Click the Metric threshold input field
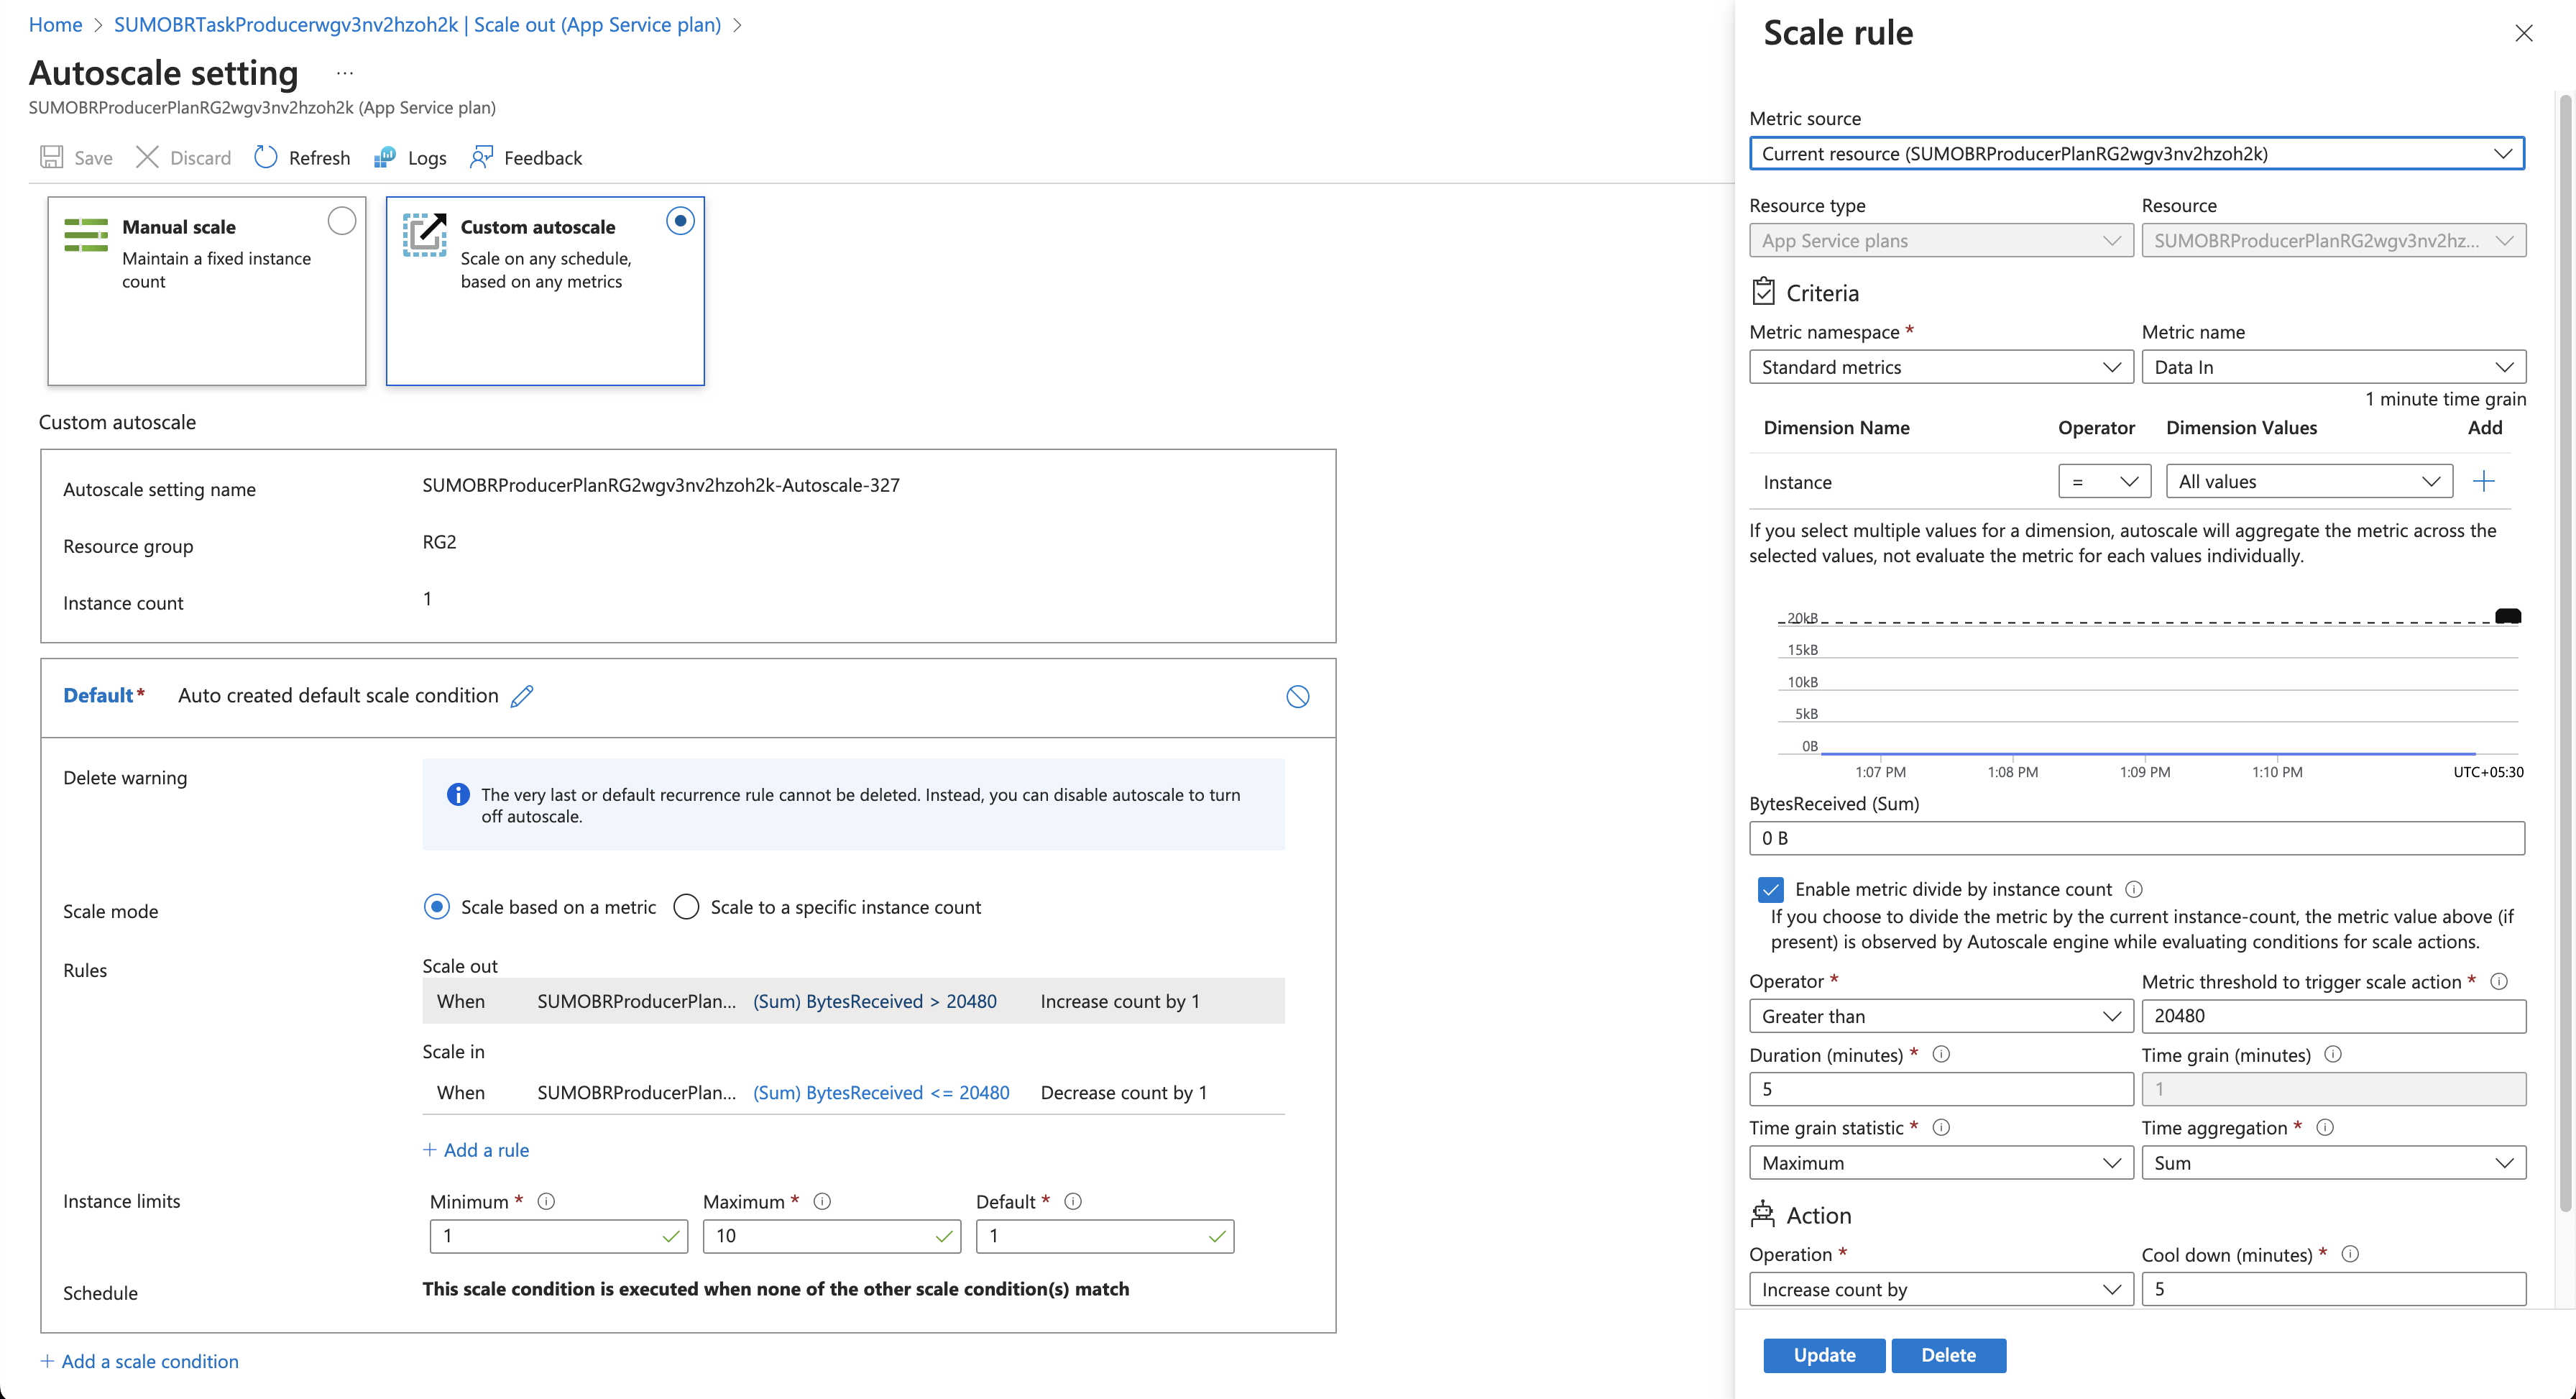This screenshot has height=1399, width=2576. tap(2333, 1016)
